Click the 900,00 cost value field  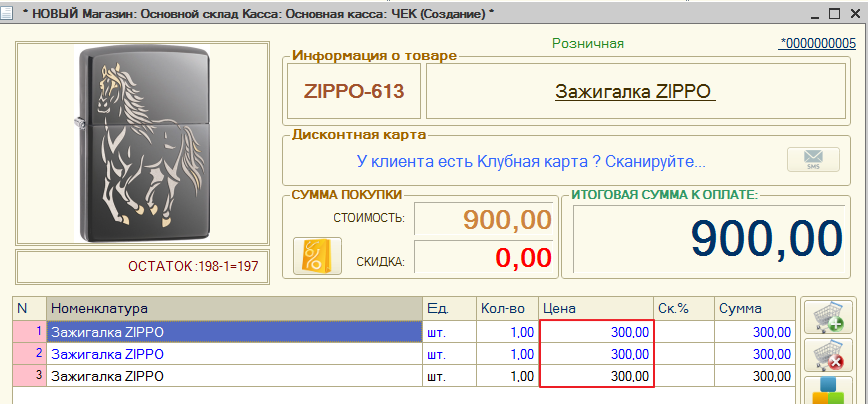pos(484,219)
